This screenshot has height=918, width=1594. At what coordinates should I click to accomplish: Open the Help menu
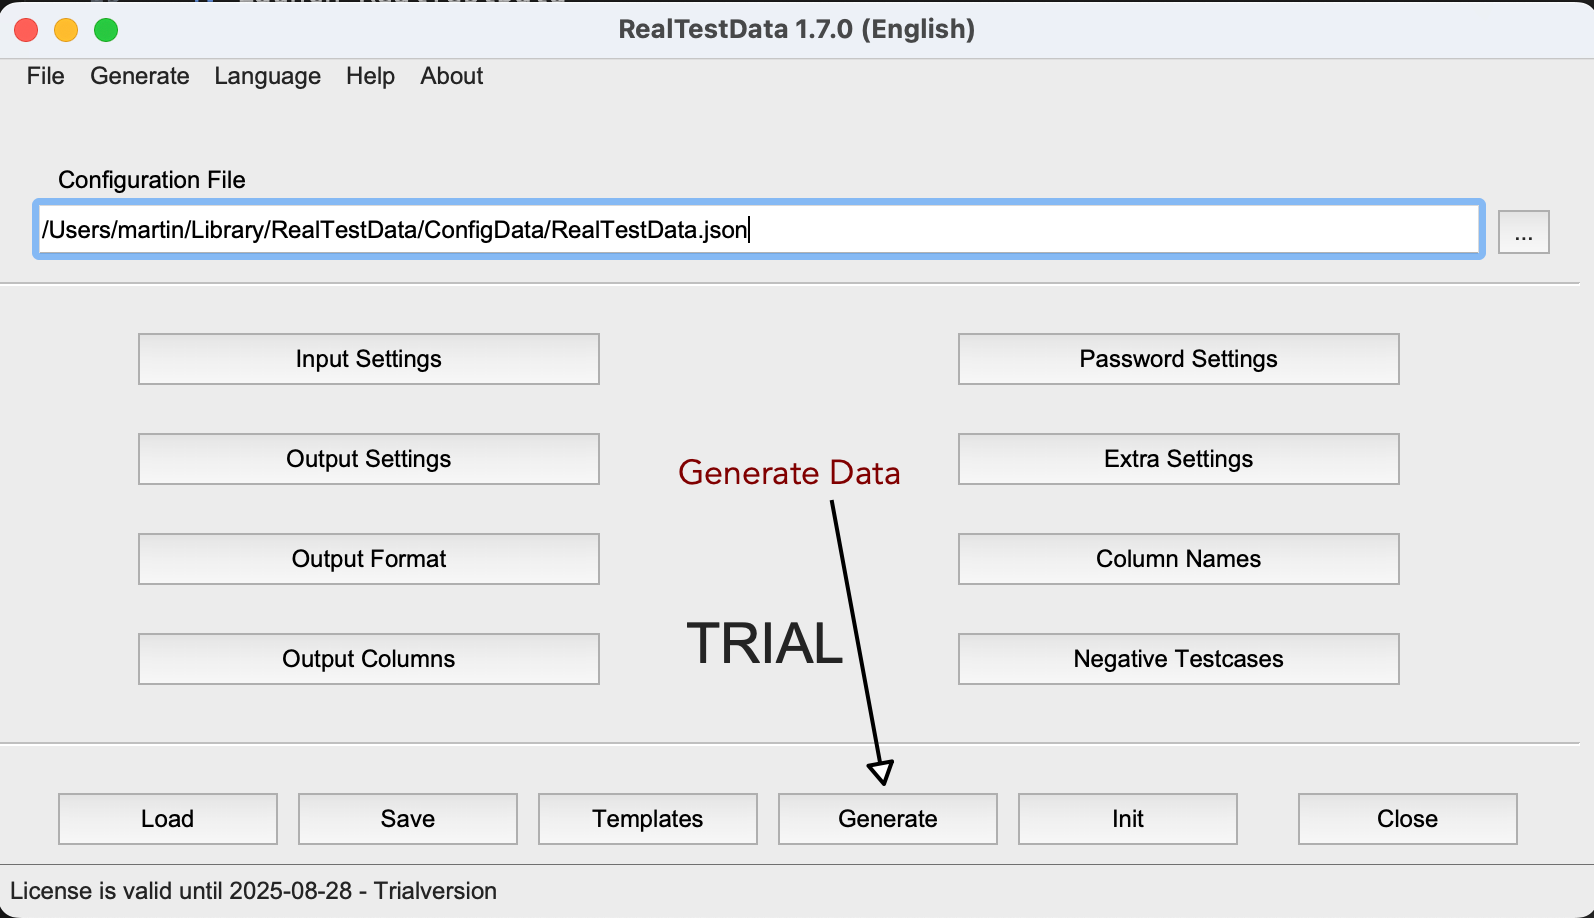click(x=370, y=76)
